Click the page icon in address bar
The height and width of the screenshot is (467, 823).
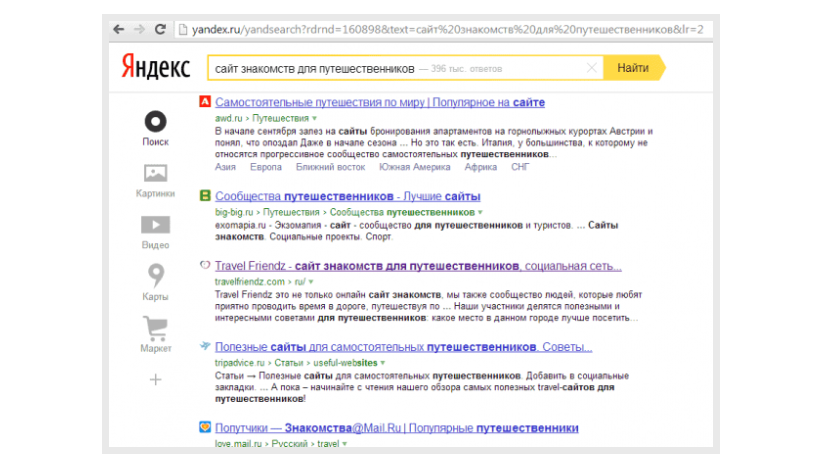point(183,29)
